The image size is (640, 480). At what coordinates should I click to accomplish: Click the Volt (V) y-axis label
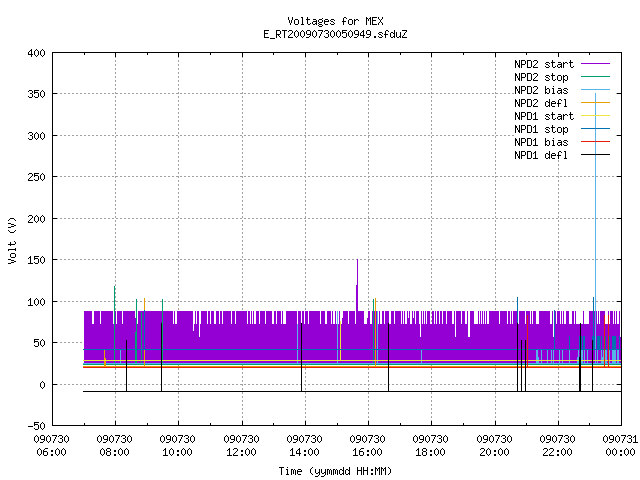12,240
